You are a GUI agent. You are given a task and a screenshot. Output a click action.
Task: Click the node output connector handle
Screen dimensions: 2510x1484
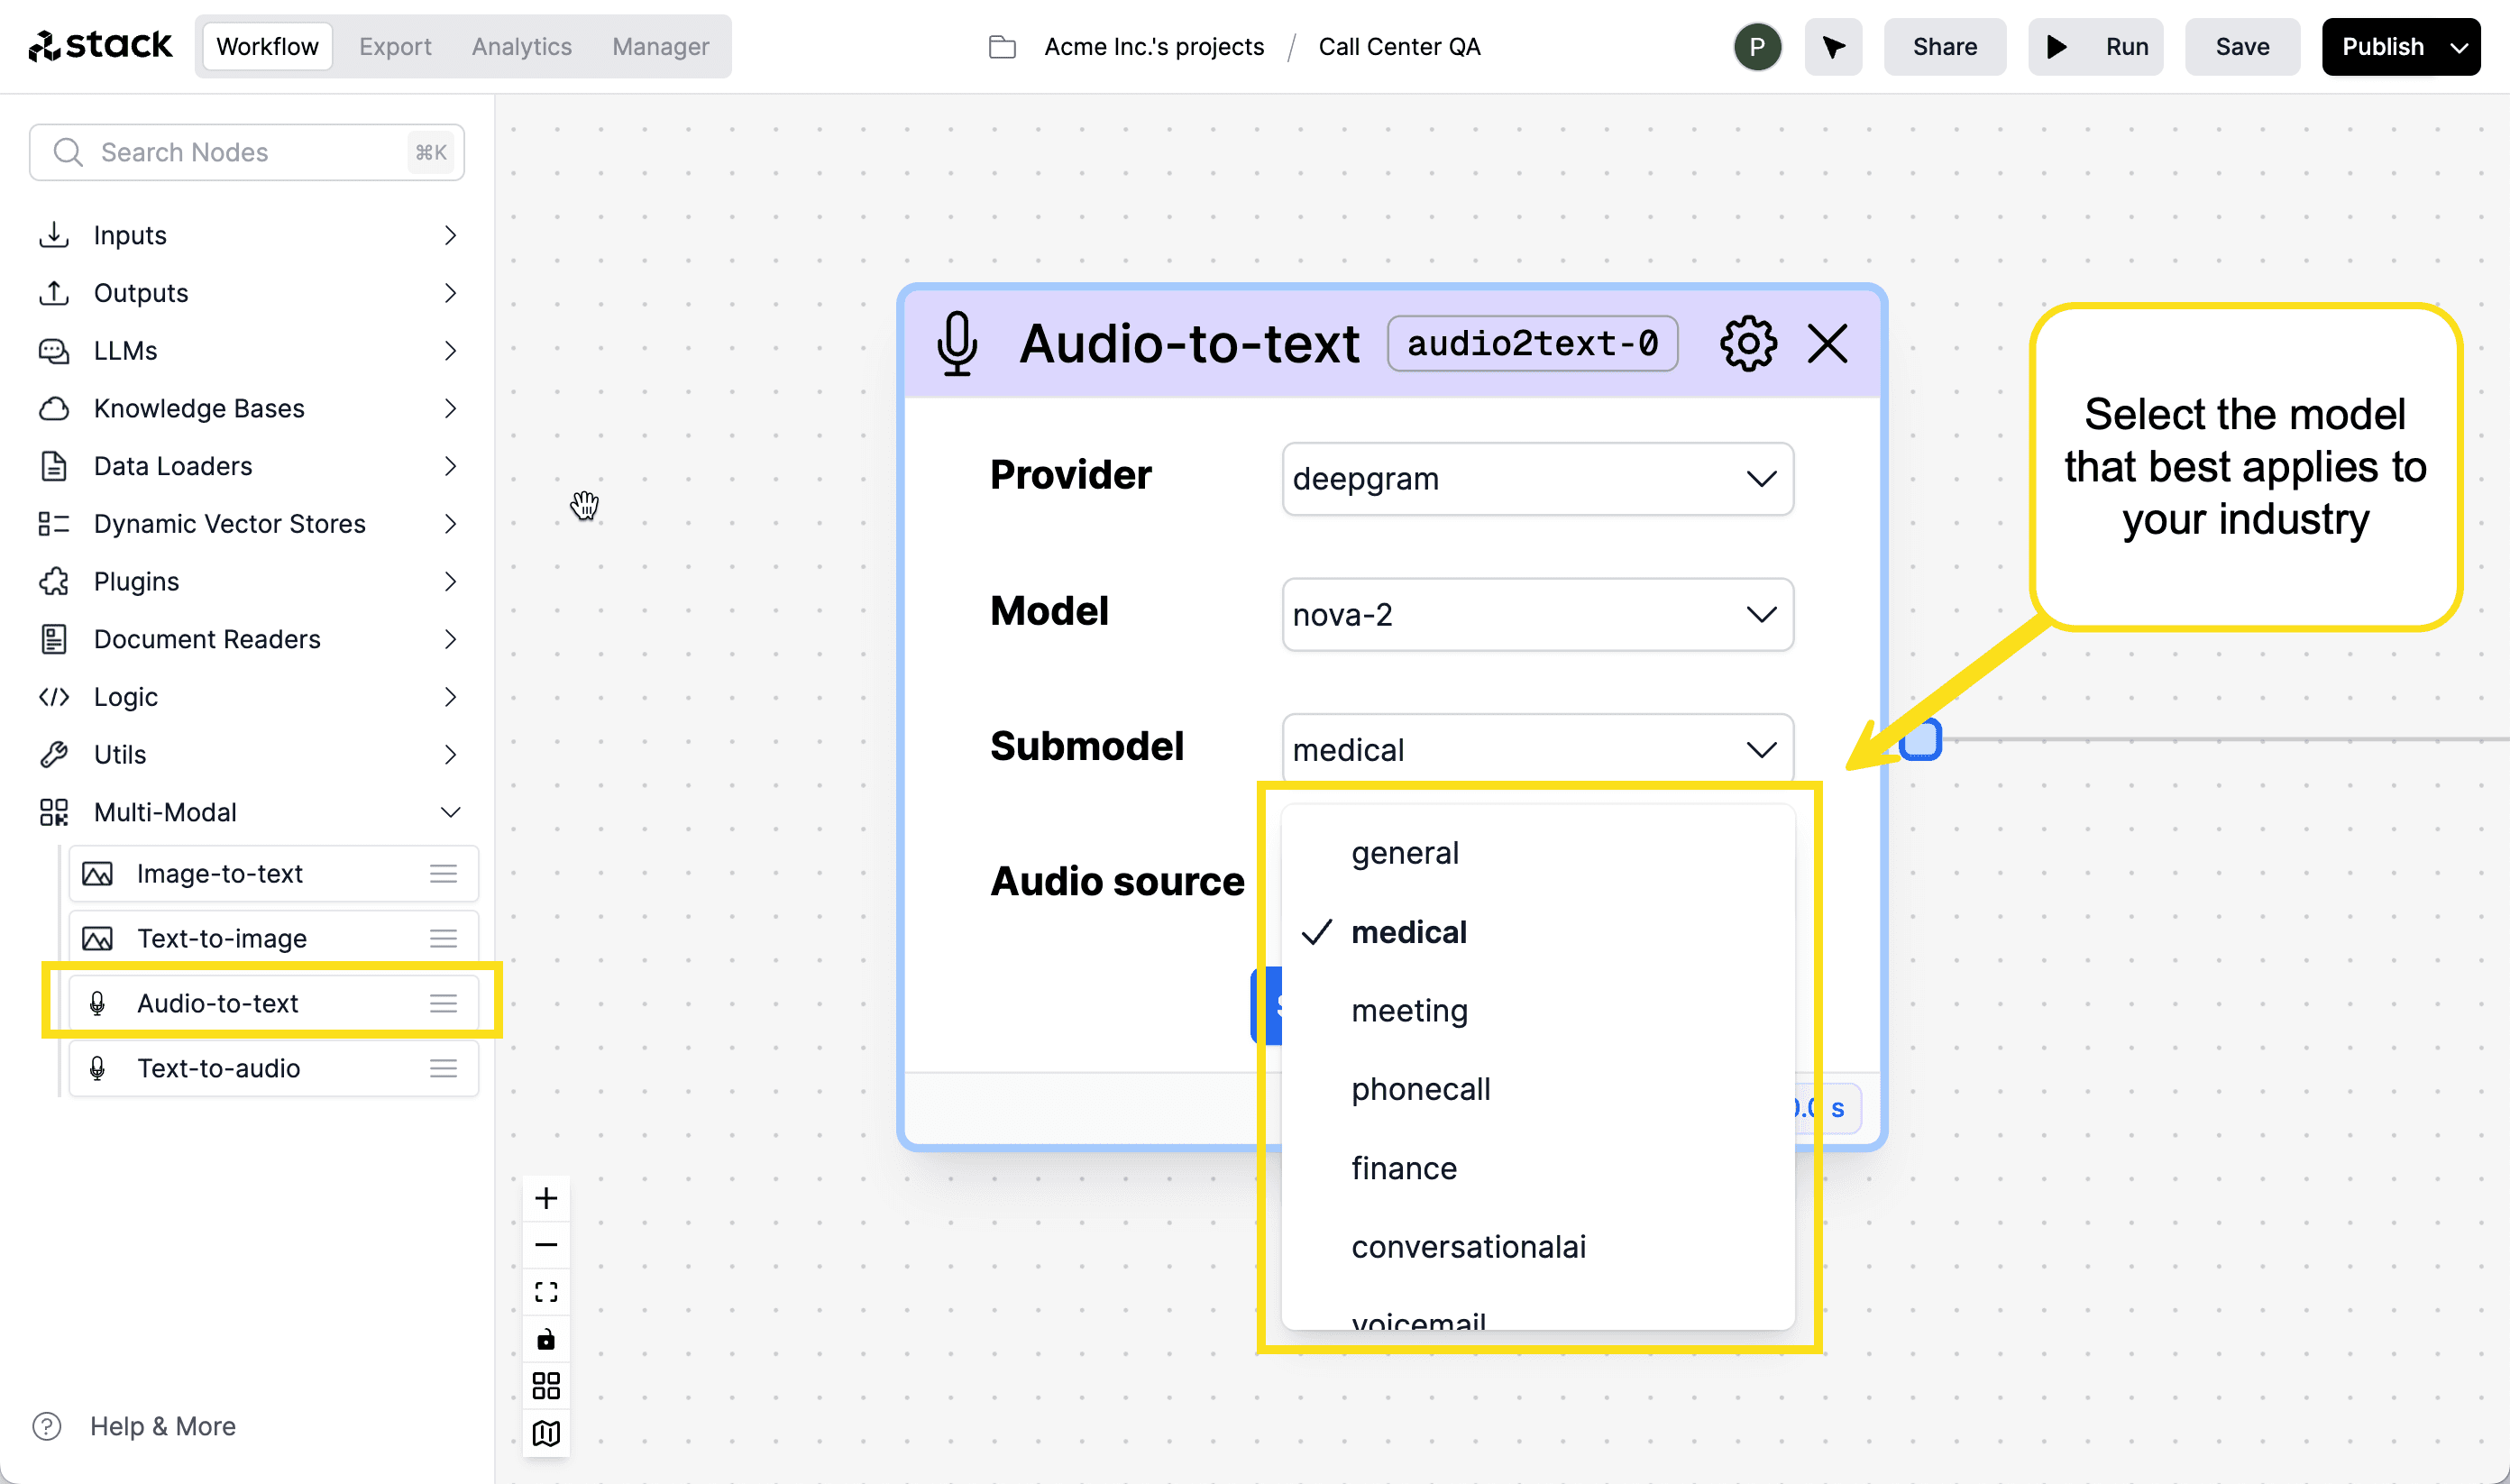[x=1920, y=740]
